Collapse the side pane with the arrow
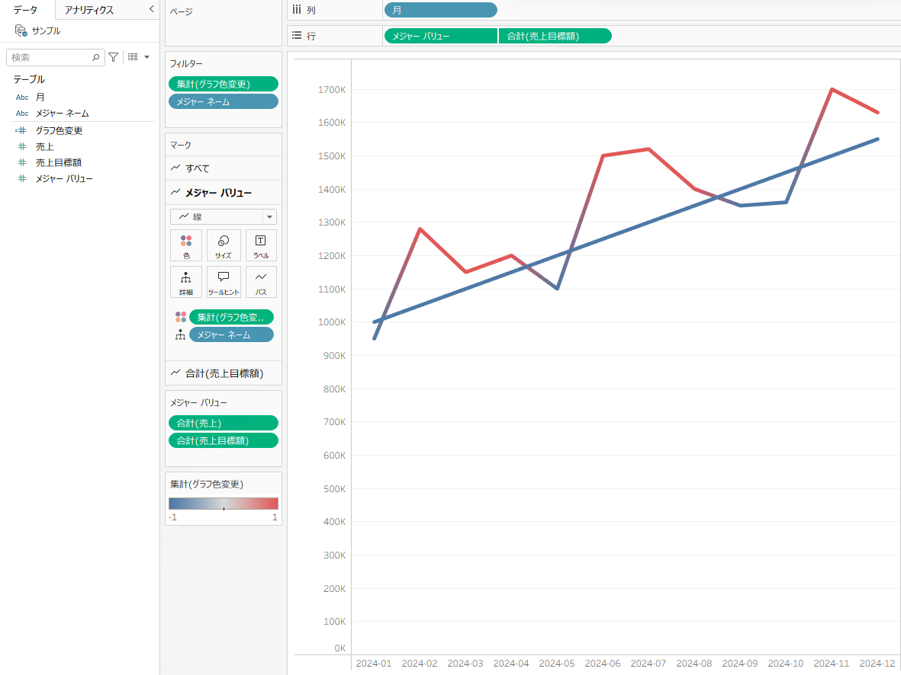This screenshot has width=901, height=675. (x=151, y=9)
